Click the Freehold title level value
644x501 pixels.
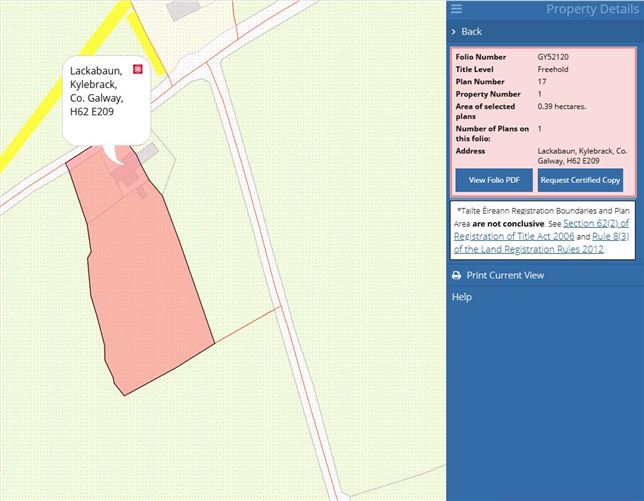555,69
